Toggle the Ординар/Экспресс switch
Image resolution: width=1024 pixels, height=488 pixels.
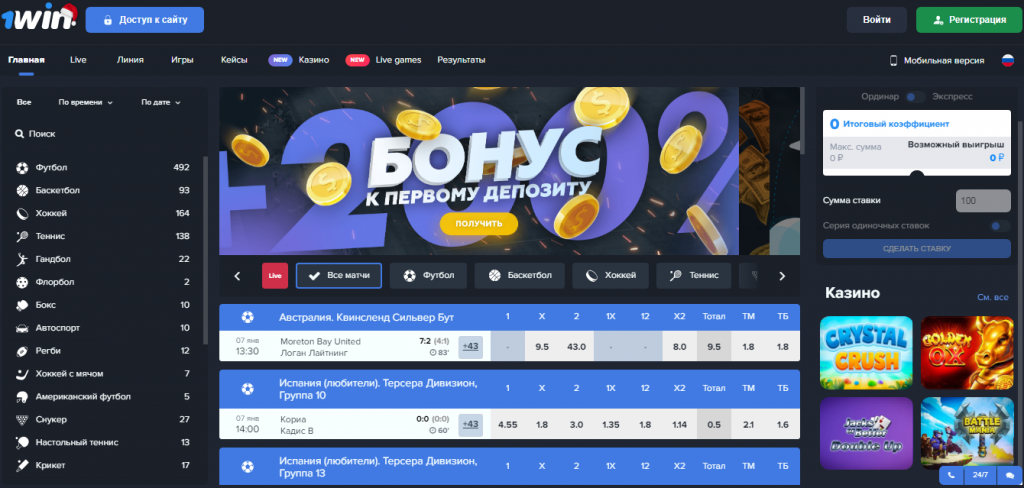[916, 97]
